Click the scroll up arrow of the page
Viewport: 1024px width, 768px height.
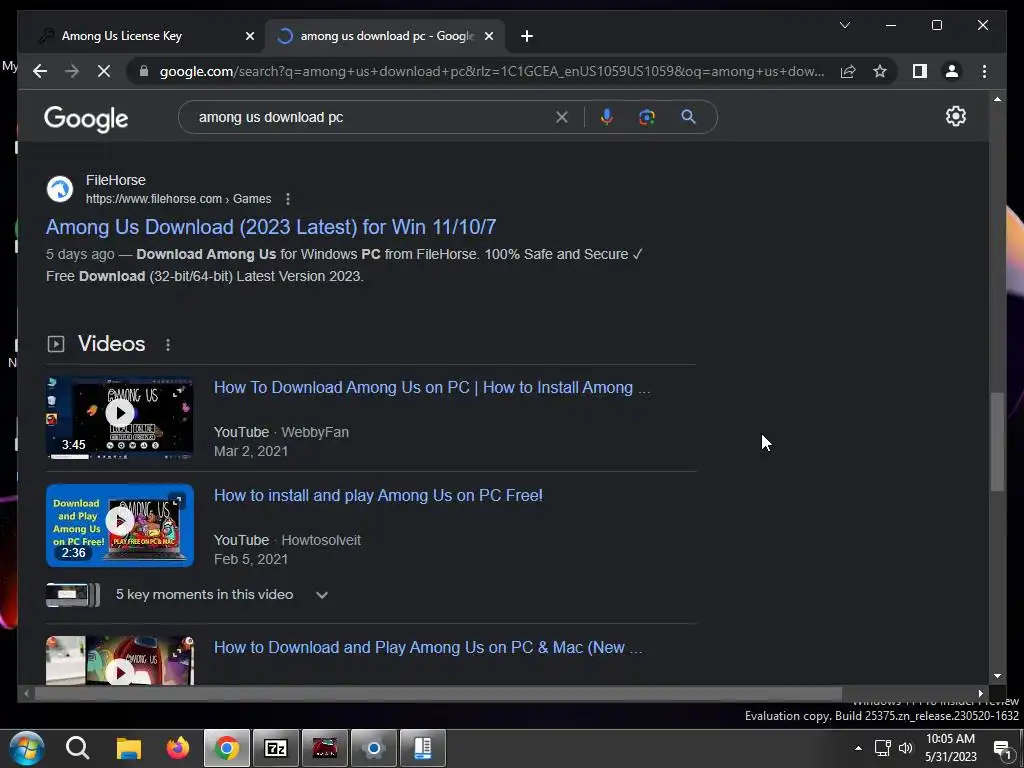point(997,99)
